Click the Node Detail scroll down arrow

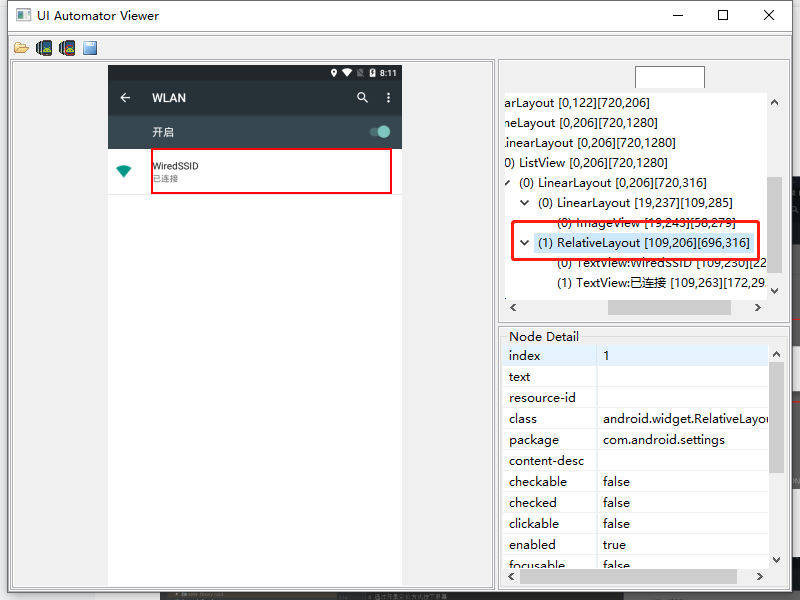[x=777, y=560]
